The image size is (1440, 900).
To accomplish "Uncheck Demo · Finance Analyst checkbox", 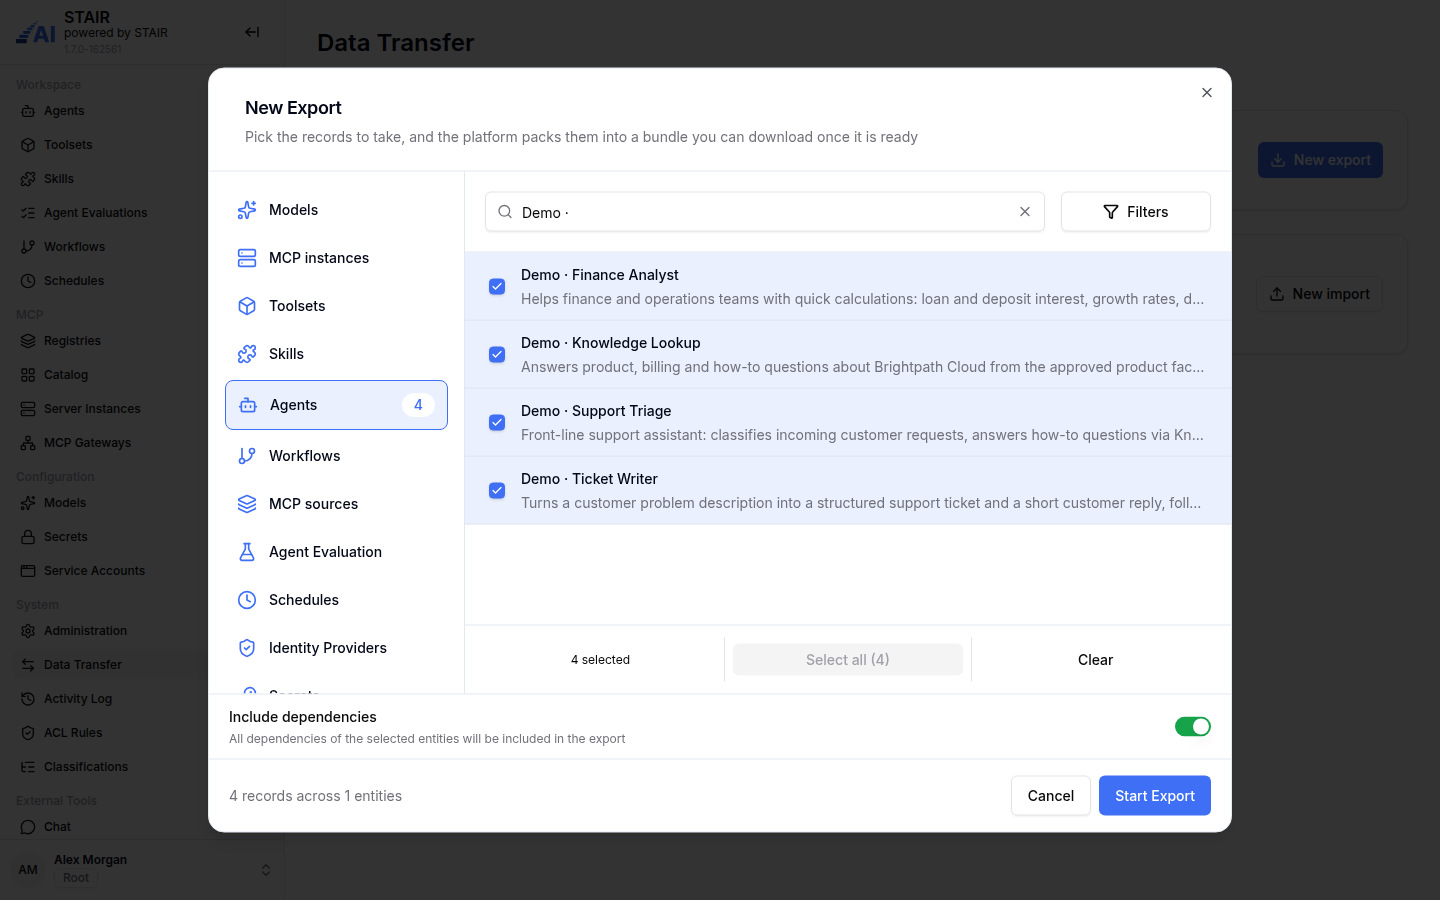I will 497,286.
